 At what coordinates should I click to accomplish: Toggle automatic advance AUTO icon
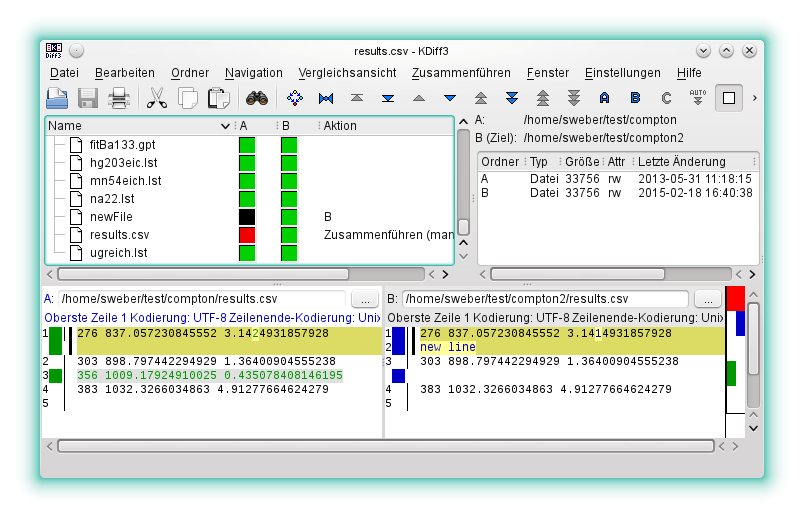[x=697, y=97]
